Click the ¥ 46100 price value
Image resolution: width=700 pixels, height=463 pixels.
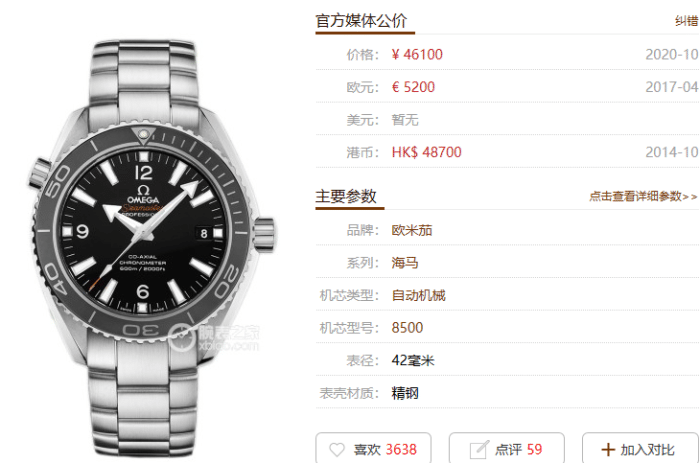[417, 54]
